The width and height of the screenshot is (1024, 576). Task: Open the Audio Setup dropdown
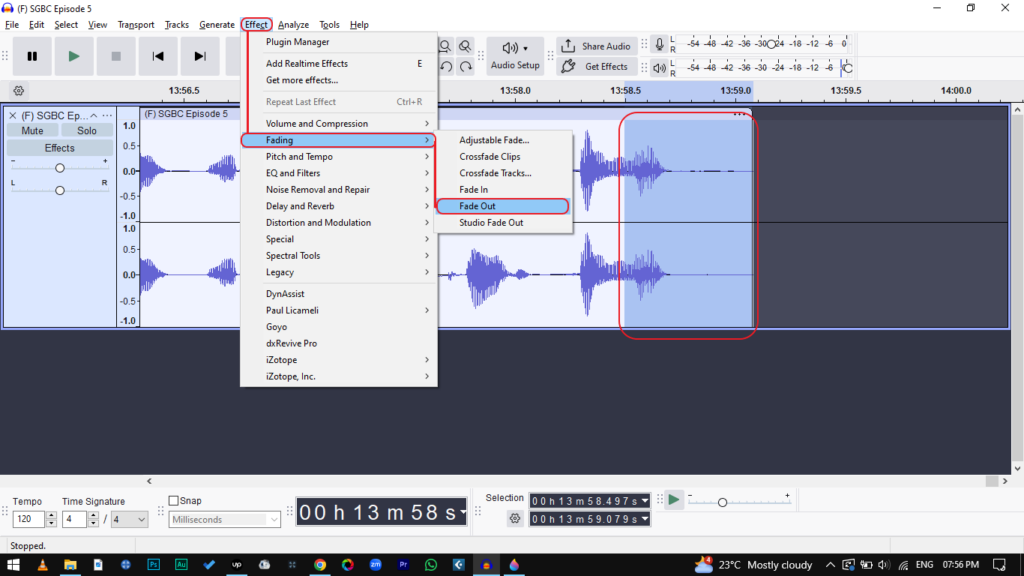point(515,56)
